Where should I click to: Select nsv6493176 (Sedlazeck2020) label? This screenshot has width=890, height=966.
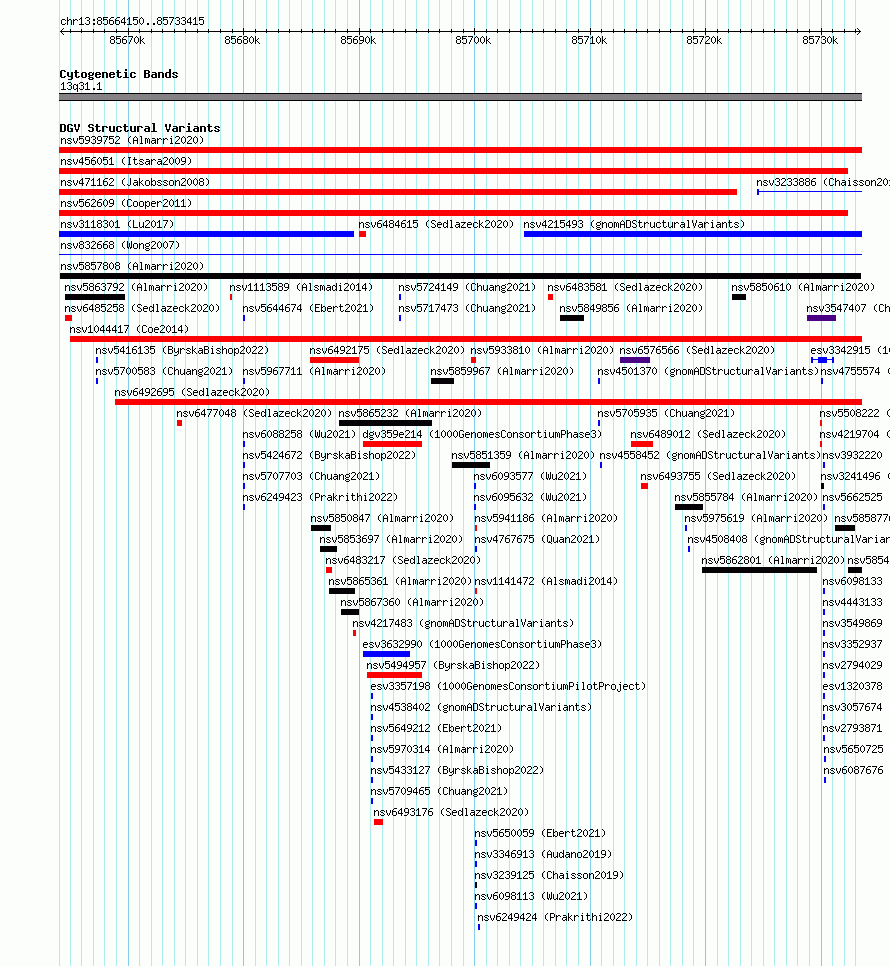coord(451,812)
